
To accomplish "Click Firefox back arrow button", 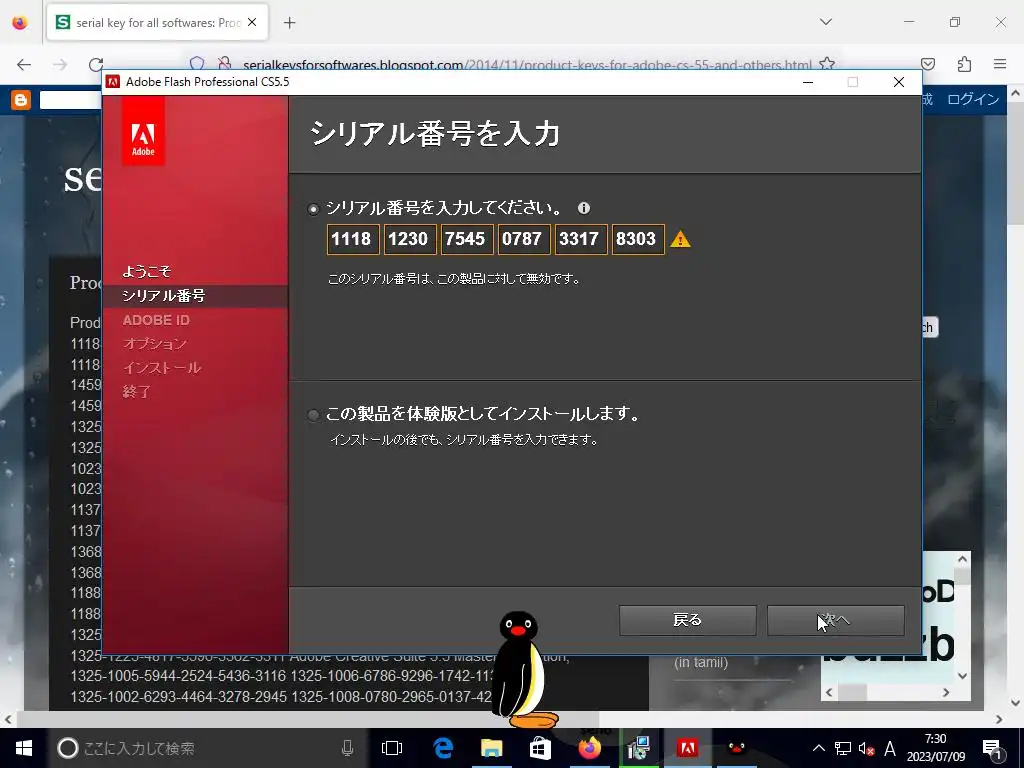I will (x=24, y=64).
